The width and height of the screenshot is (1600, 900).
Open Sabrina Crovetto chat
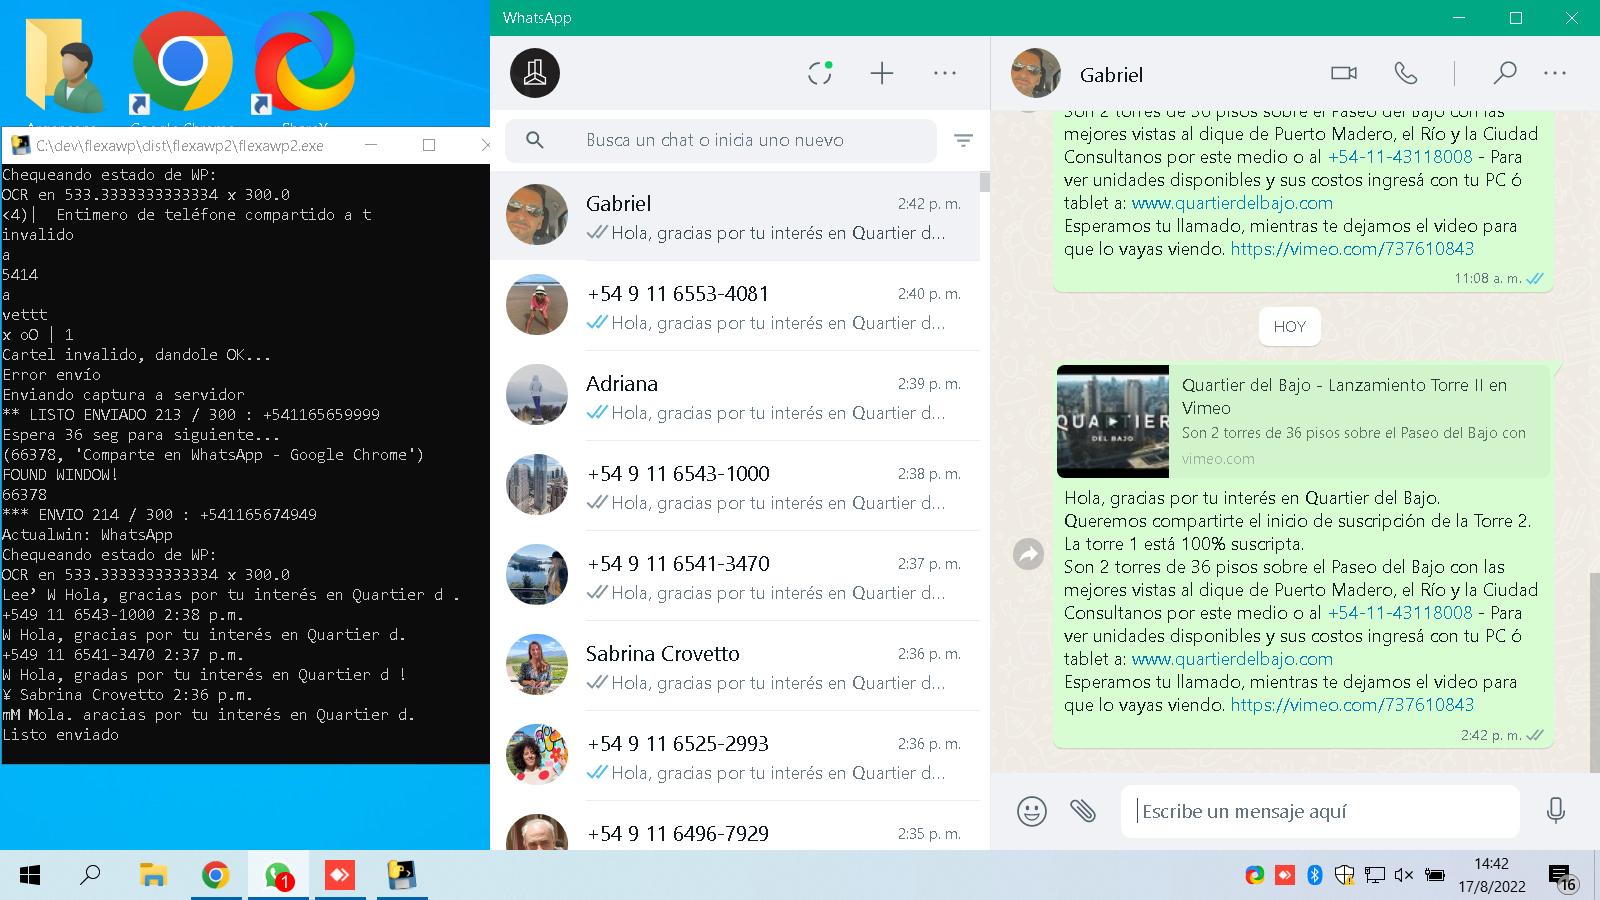tap(735, 667)
